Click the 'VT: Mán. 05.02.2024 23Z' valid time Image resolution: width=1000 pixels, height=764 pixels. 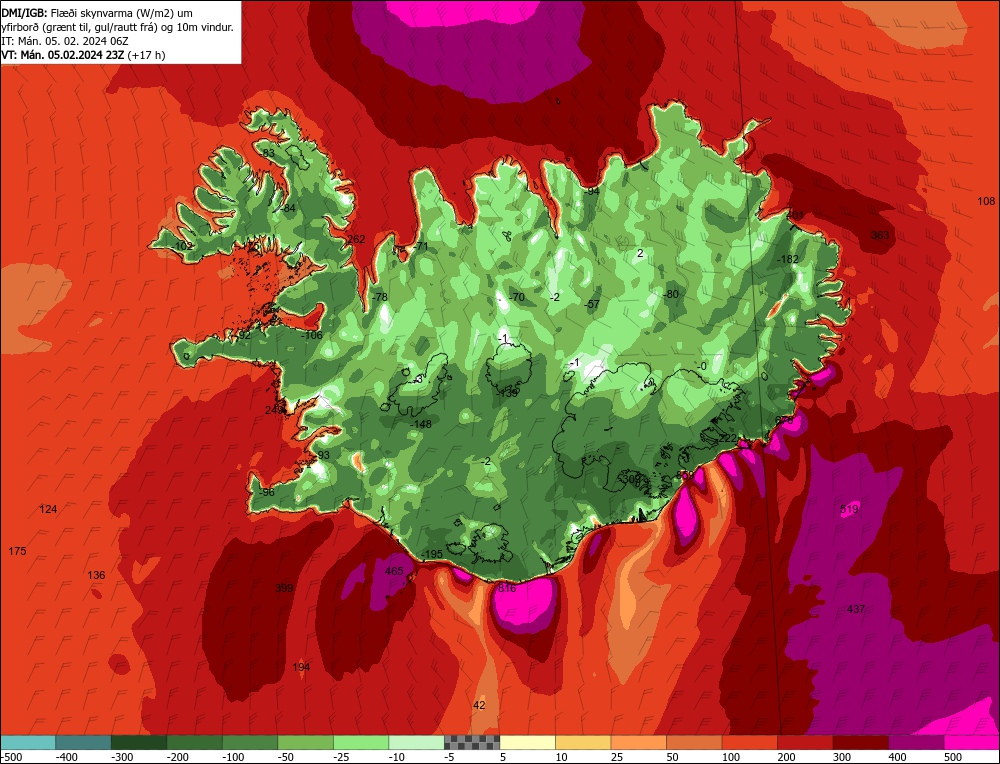[x=62, y=55]
